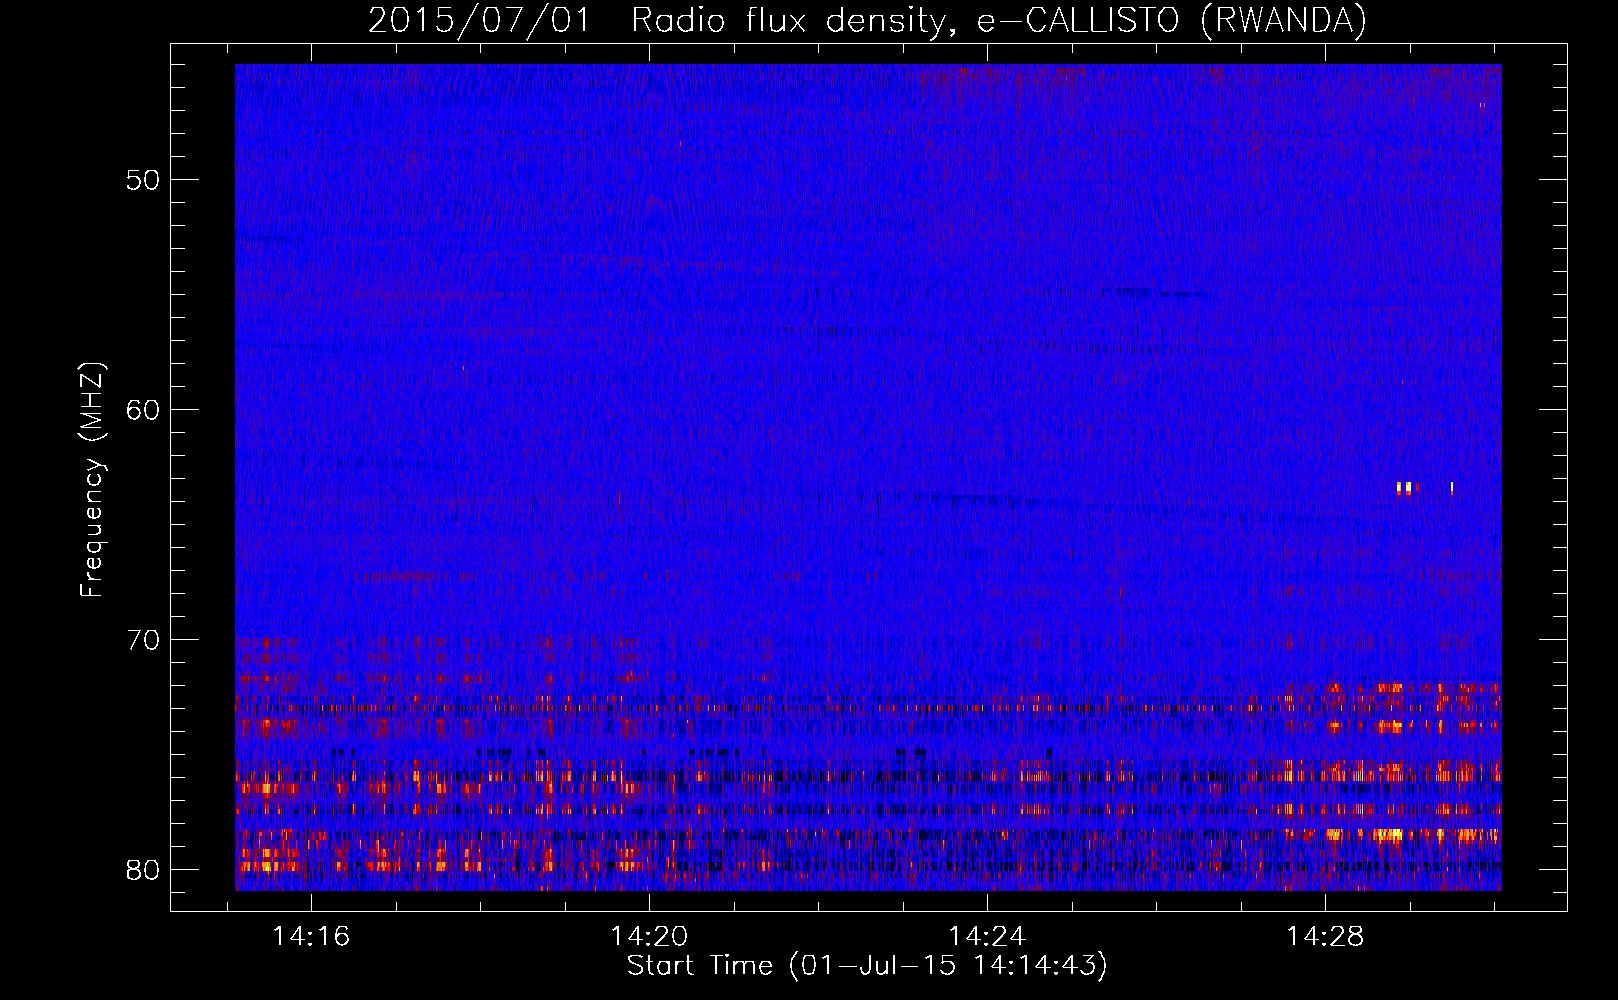Click the 80 frequency tick label
Image resolution: width=1618 pixels, height=1000 pixels.
144,870
